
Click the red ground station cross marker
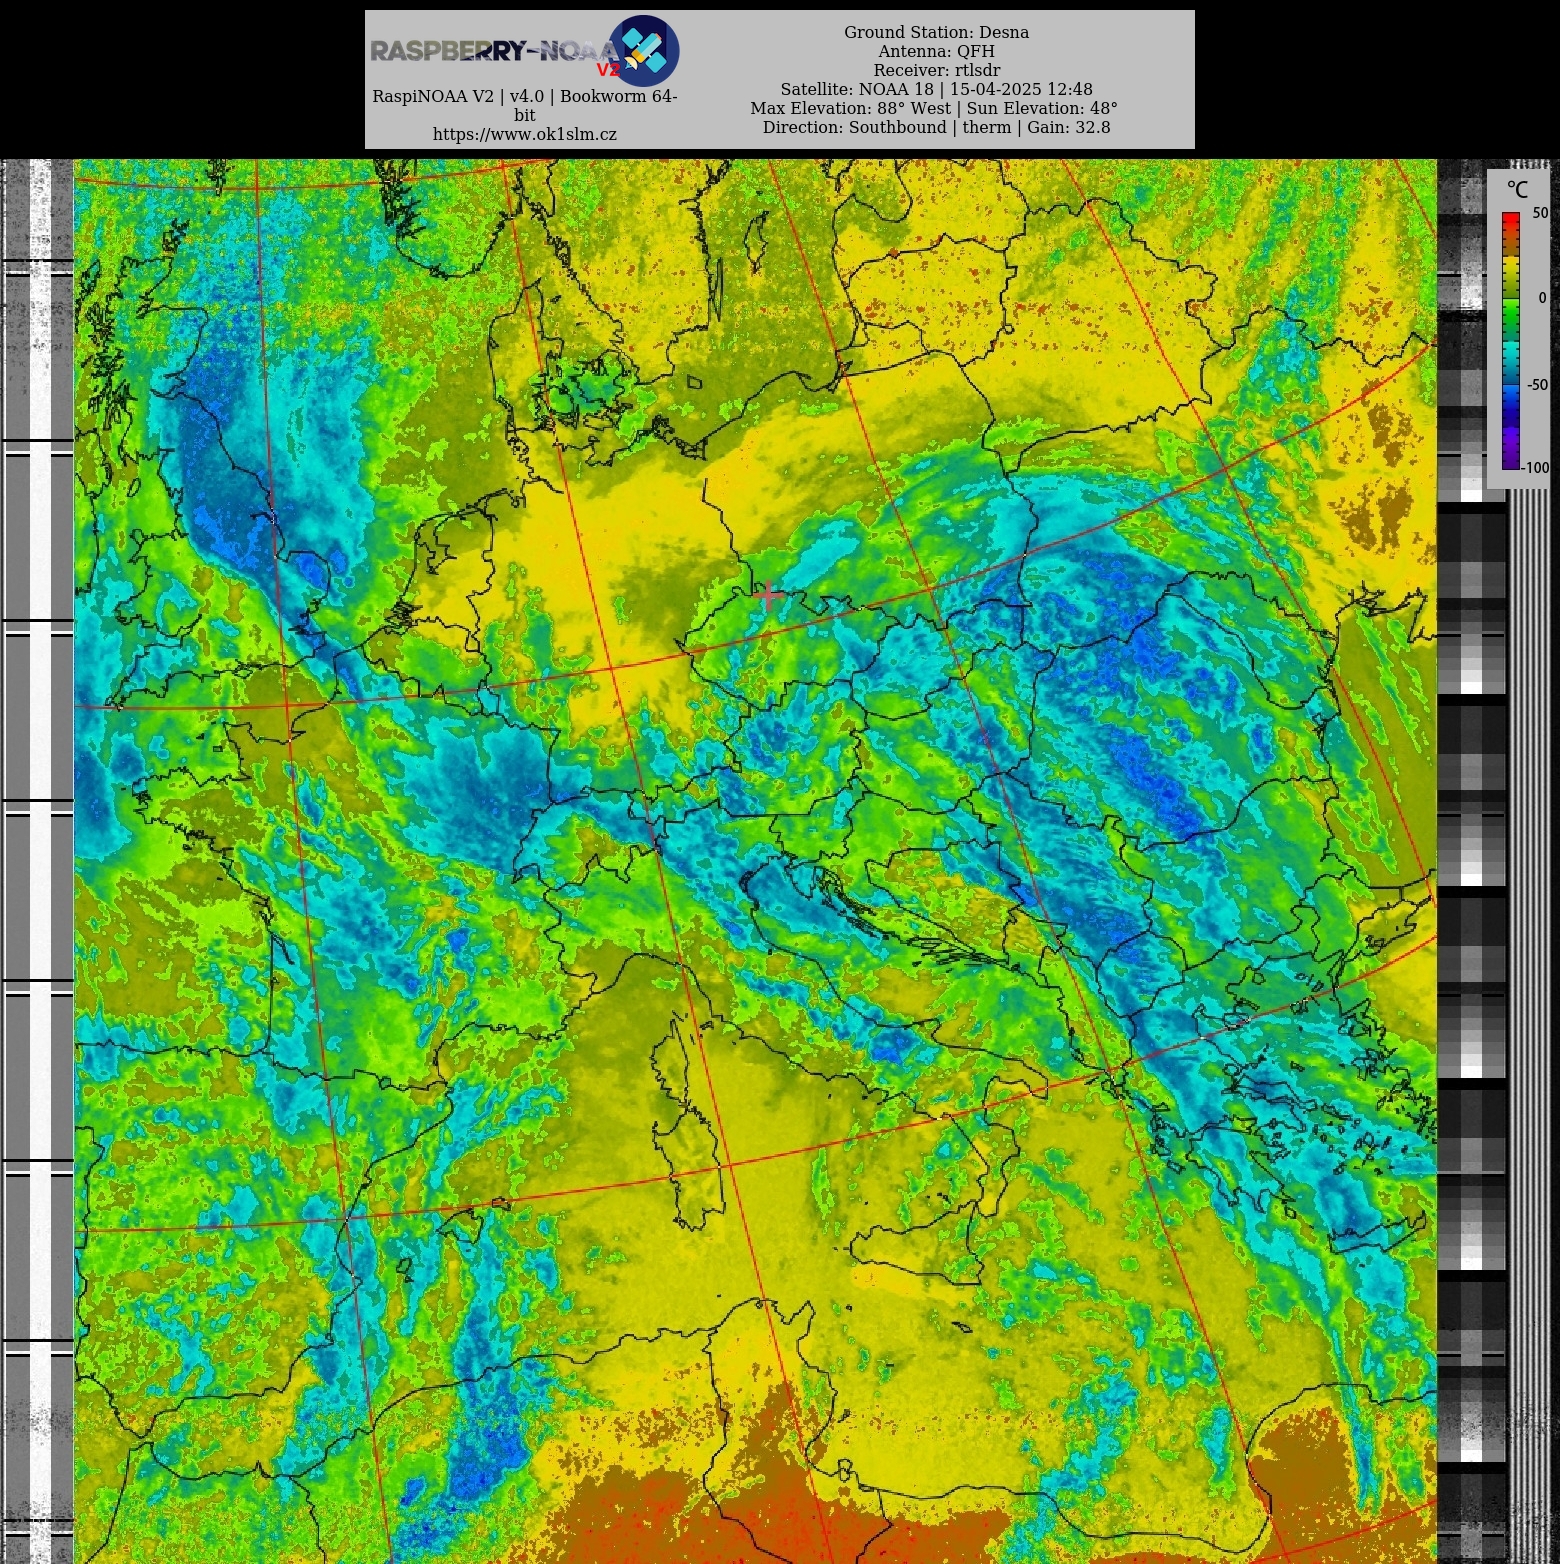[767, 595]
